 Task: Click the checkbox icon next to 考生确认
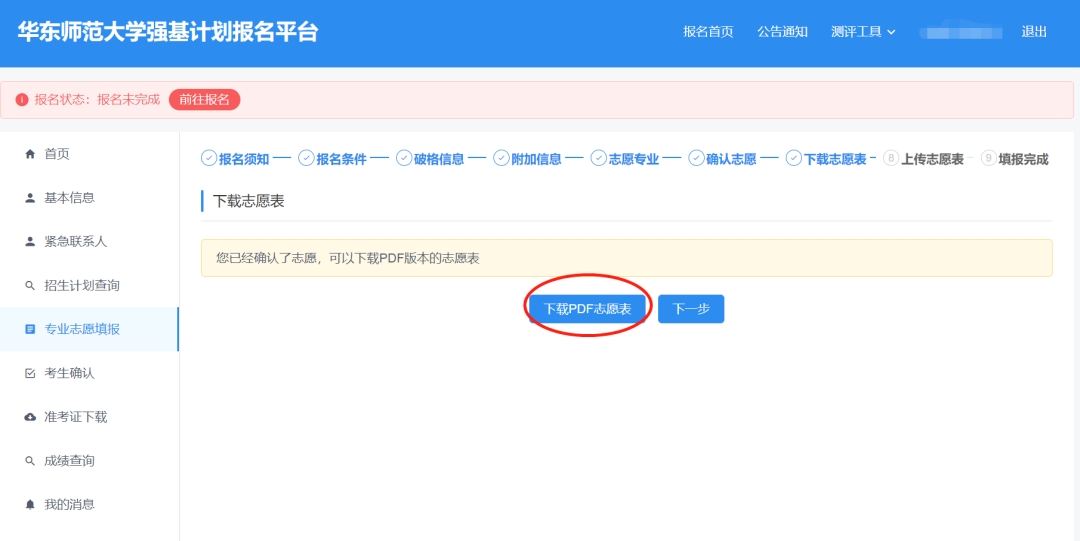[30, 373]
